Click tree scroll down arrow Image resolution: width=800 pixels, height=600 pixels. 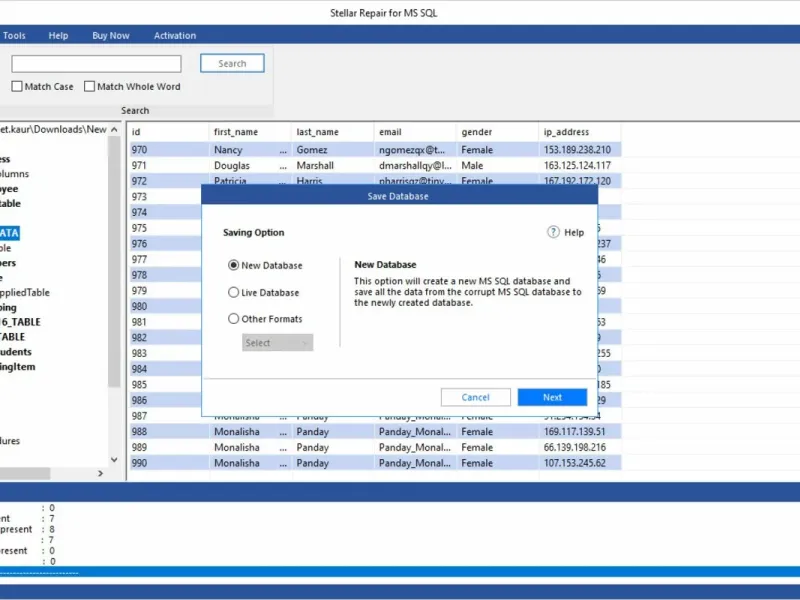click(x=114, y=460)
